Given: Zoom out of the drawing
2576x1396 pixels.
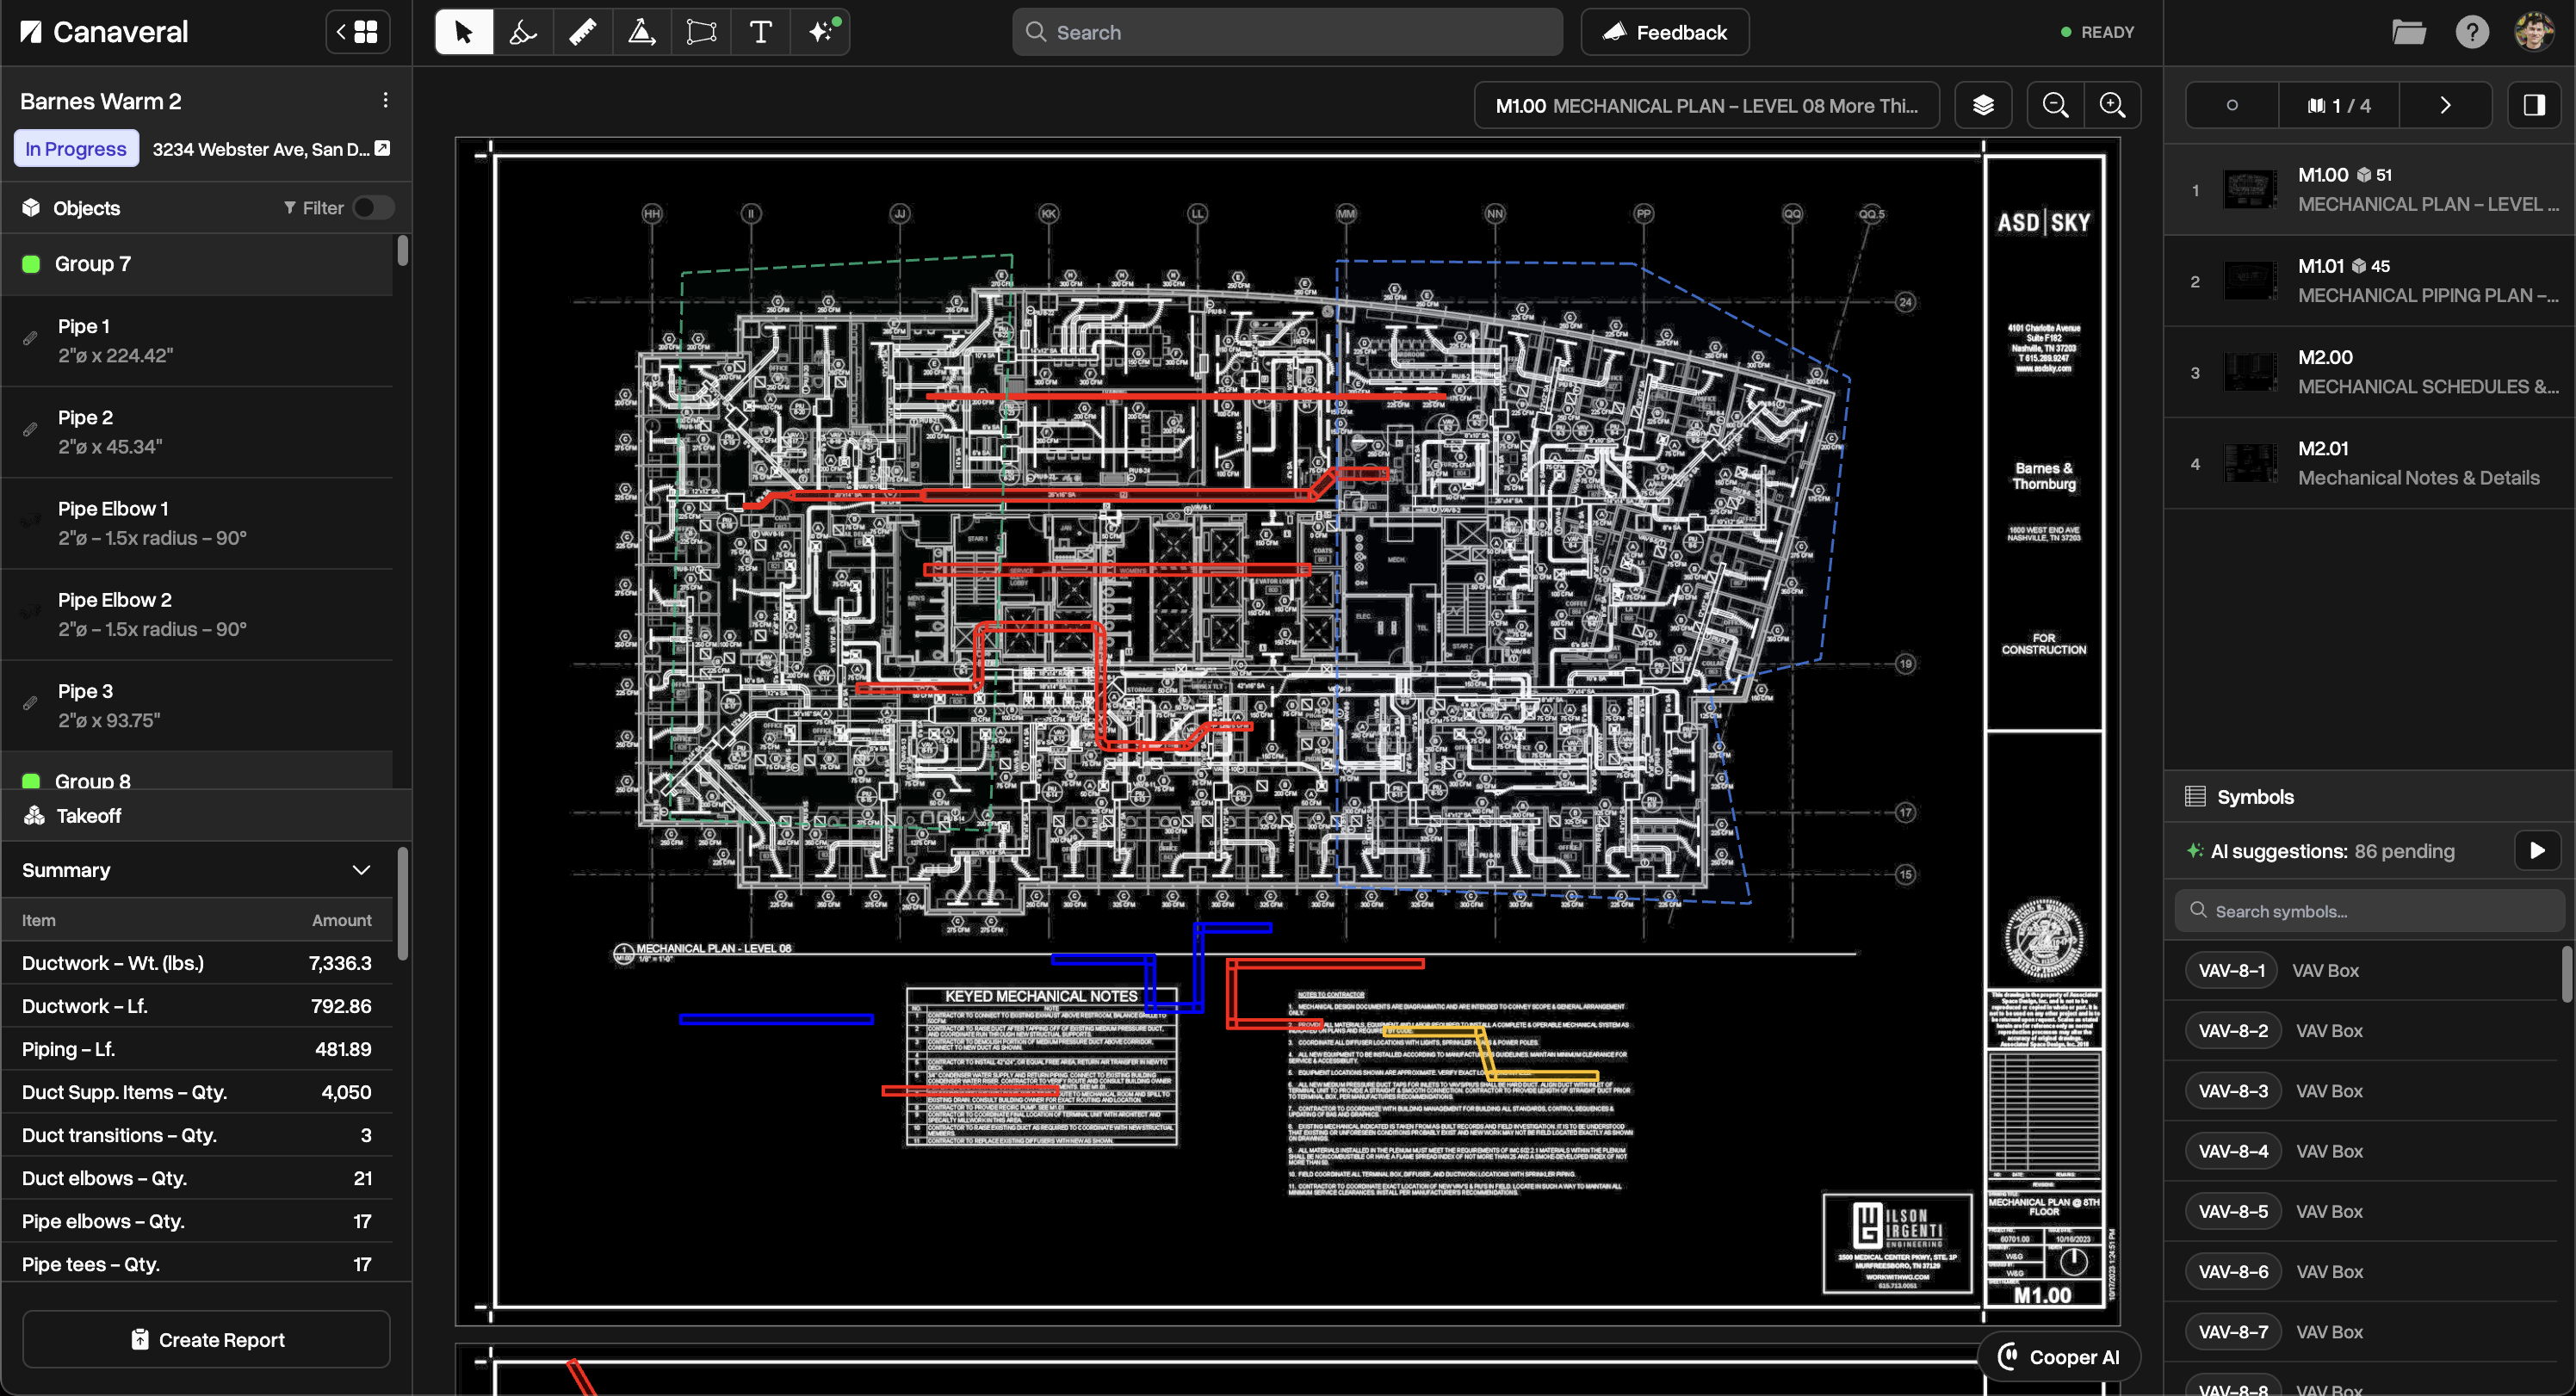Looking at the screenshot, I should [x=2056, y=105].
